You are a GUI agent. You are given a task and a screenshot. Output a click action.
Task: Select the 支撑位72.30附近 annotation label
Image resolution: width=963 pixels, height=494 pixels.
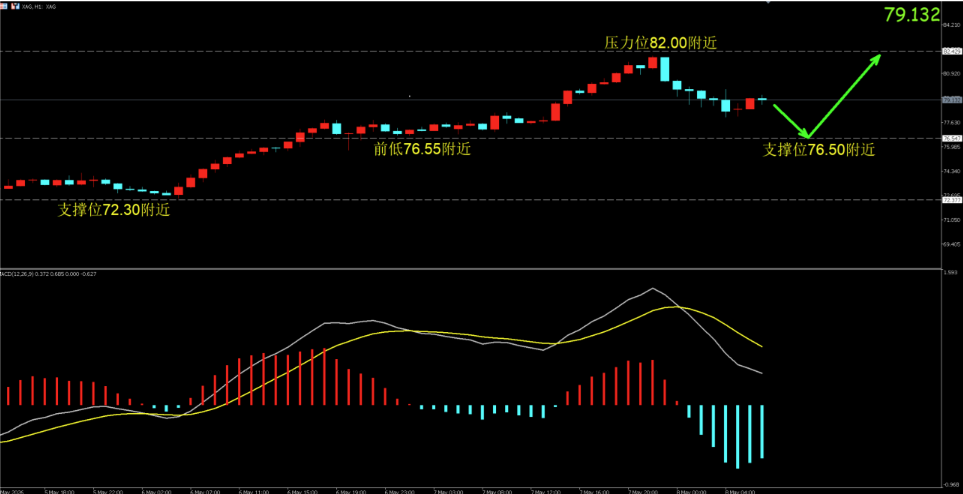[x=114, y=210]
